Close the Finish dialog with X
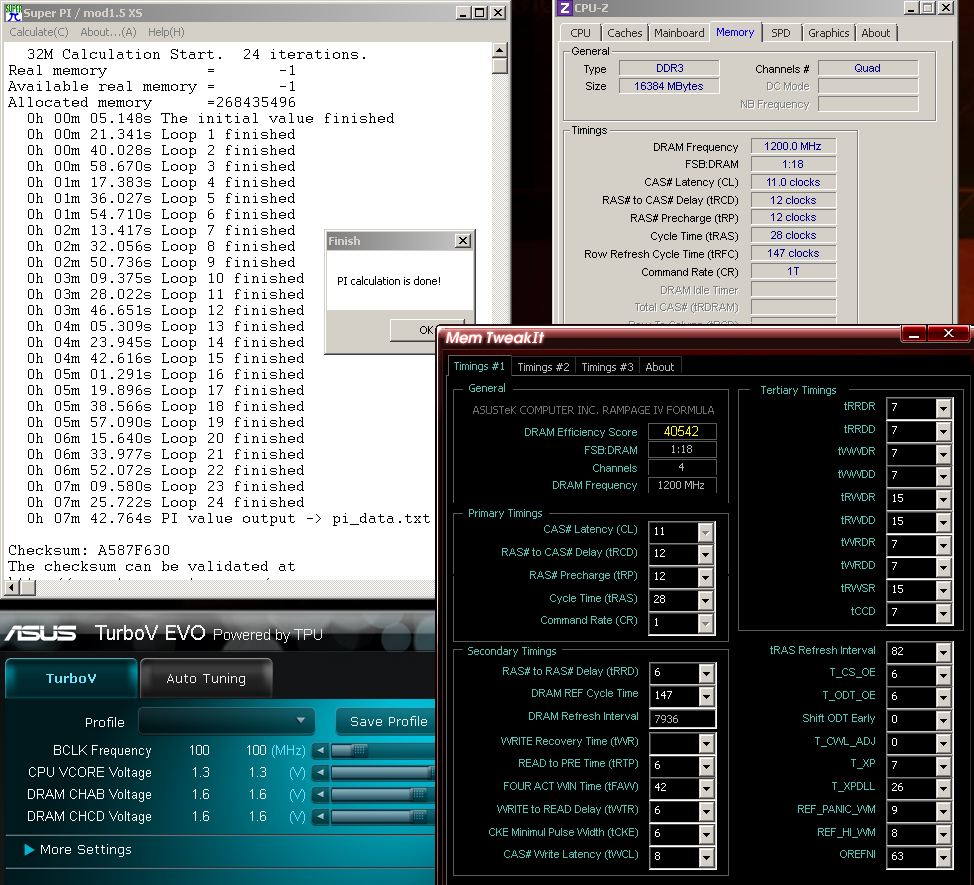974x885 pixels. pos(463,240)
